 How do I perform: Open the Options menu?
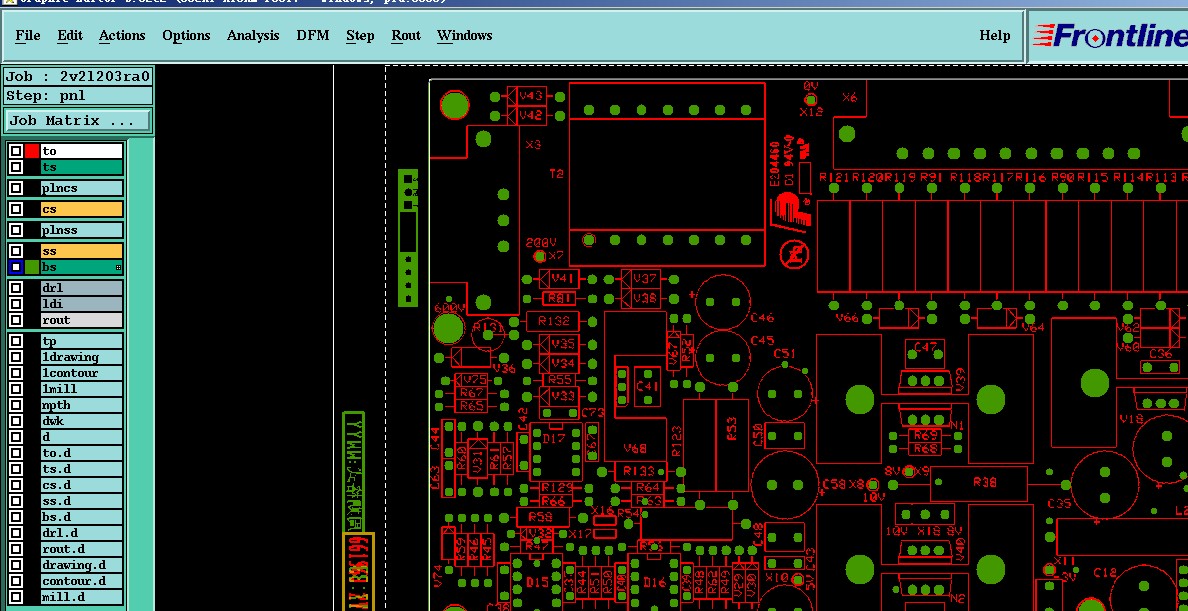186,36
